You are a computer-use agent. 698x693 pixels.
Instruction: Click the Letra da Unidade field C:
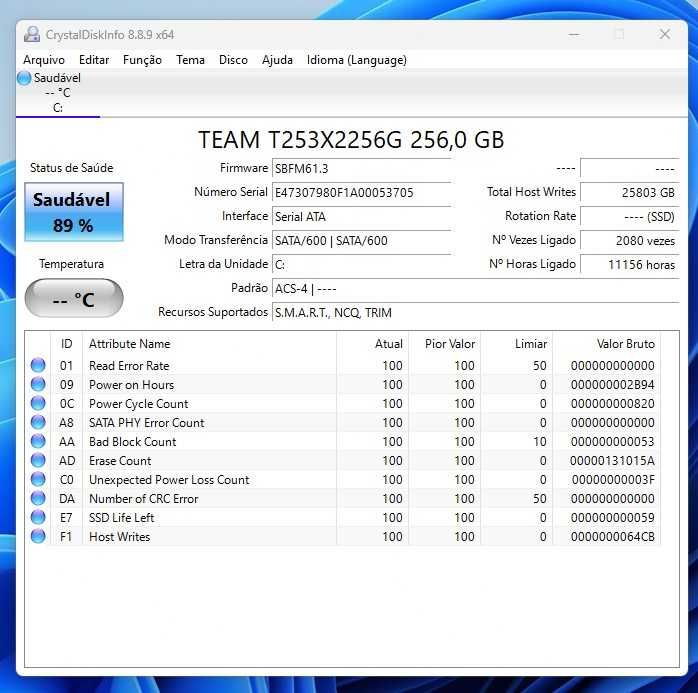coord(361,265)
